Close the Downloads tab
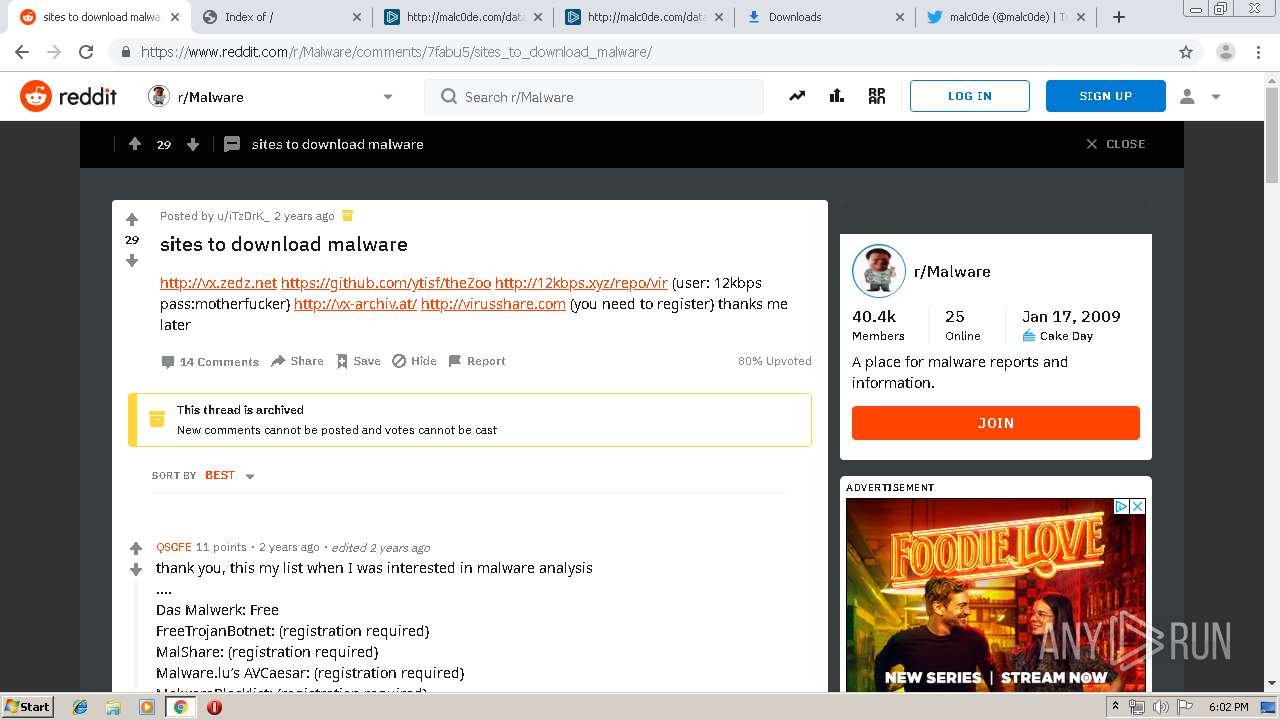This screenshot has width=1280, height=720. point(900,17)
